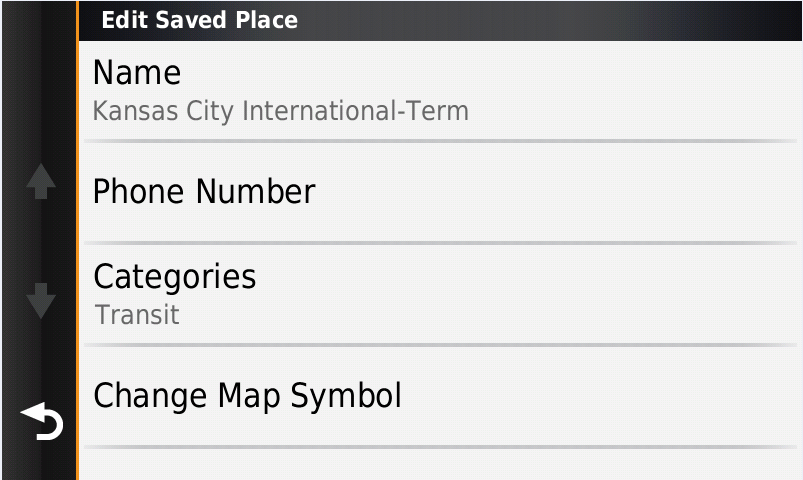Image resolution: width=803 pixels, height=480 pixels.
Task: Click the orange divider beside the sidebar
Action: pos(78,240)
